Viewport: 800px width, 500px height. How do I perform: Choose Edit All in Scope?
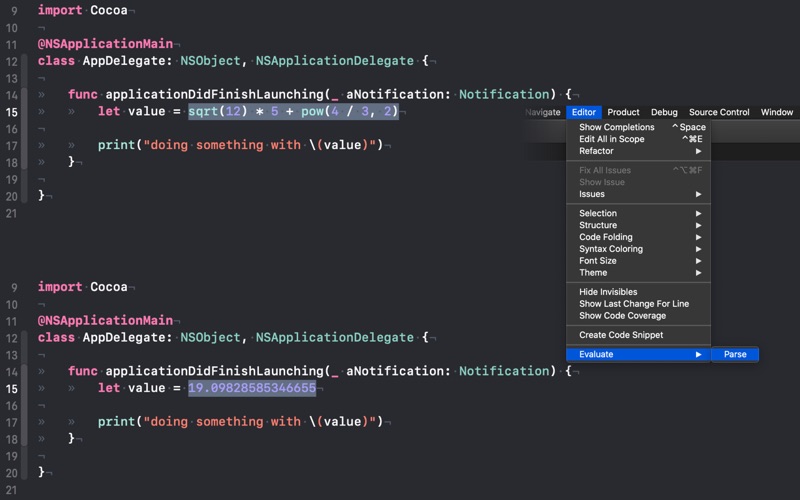pyautogui.click(x=638, y=139)
